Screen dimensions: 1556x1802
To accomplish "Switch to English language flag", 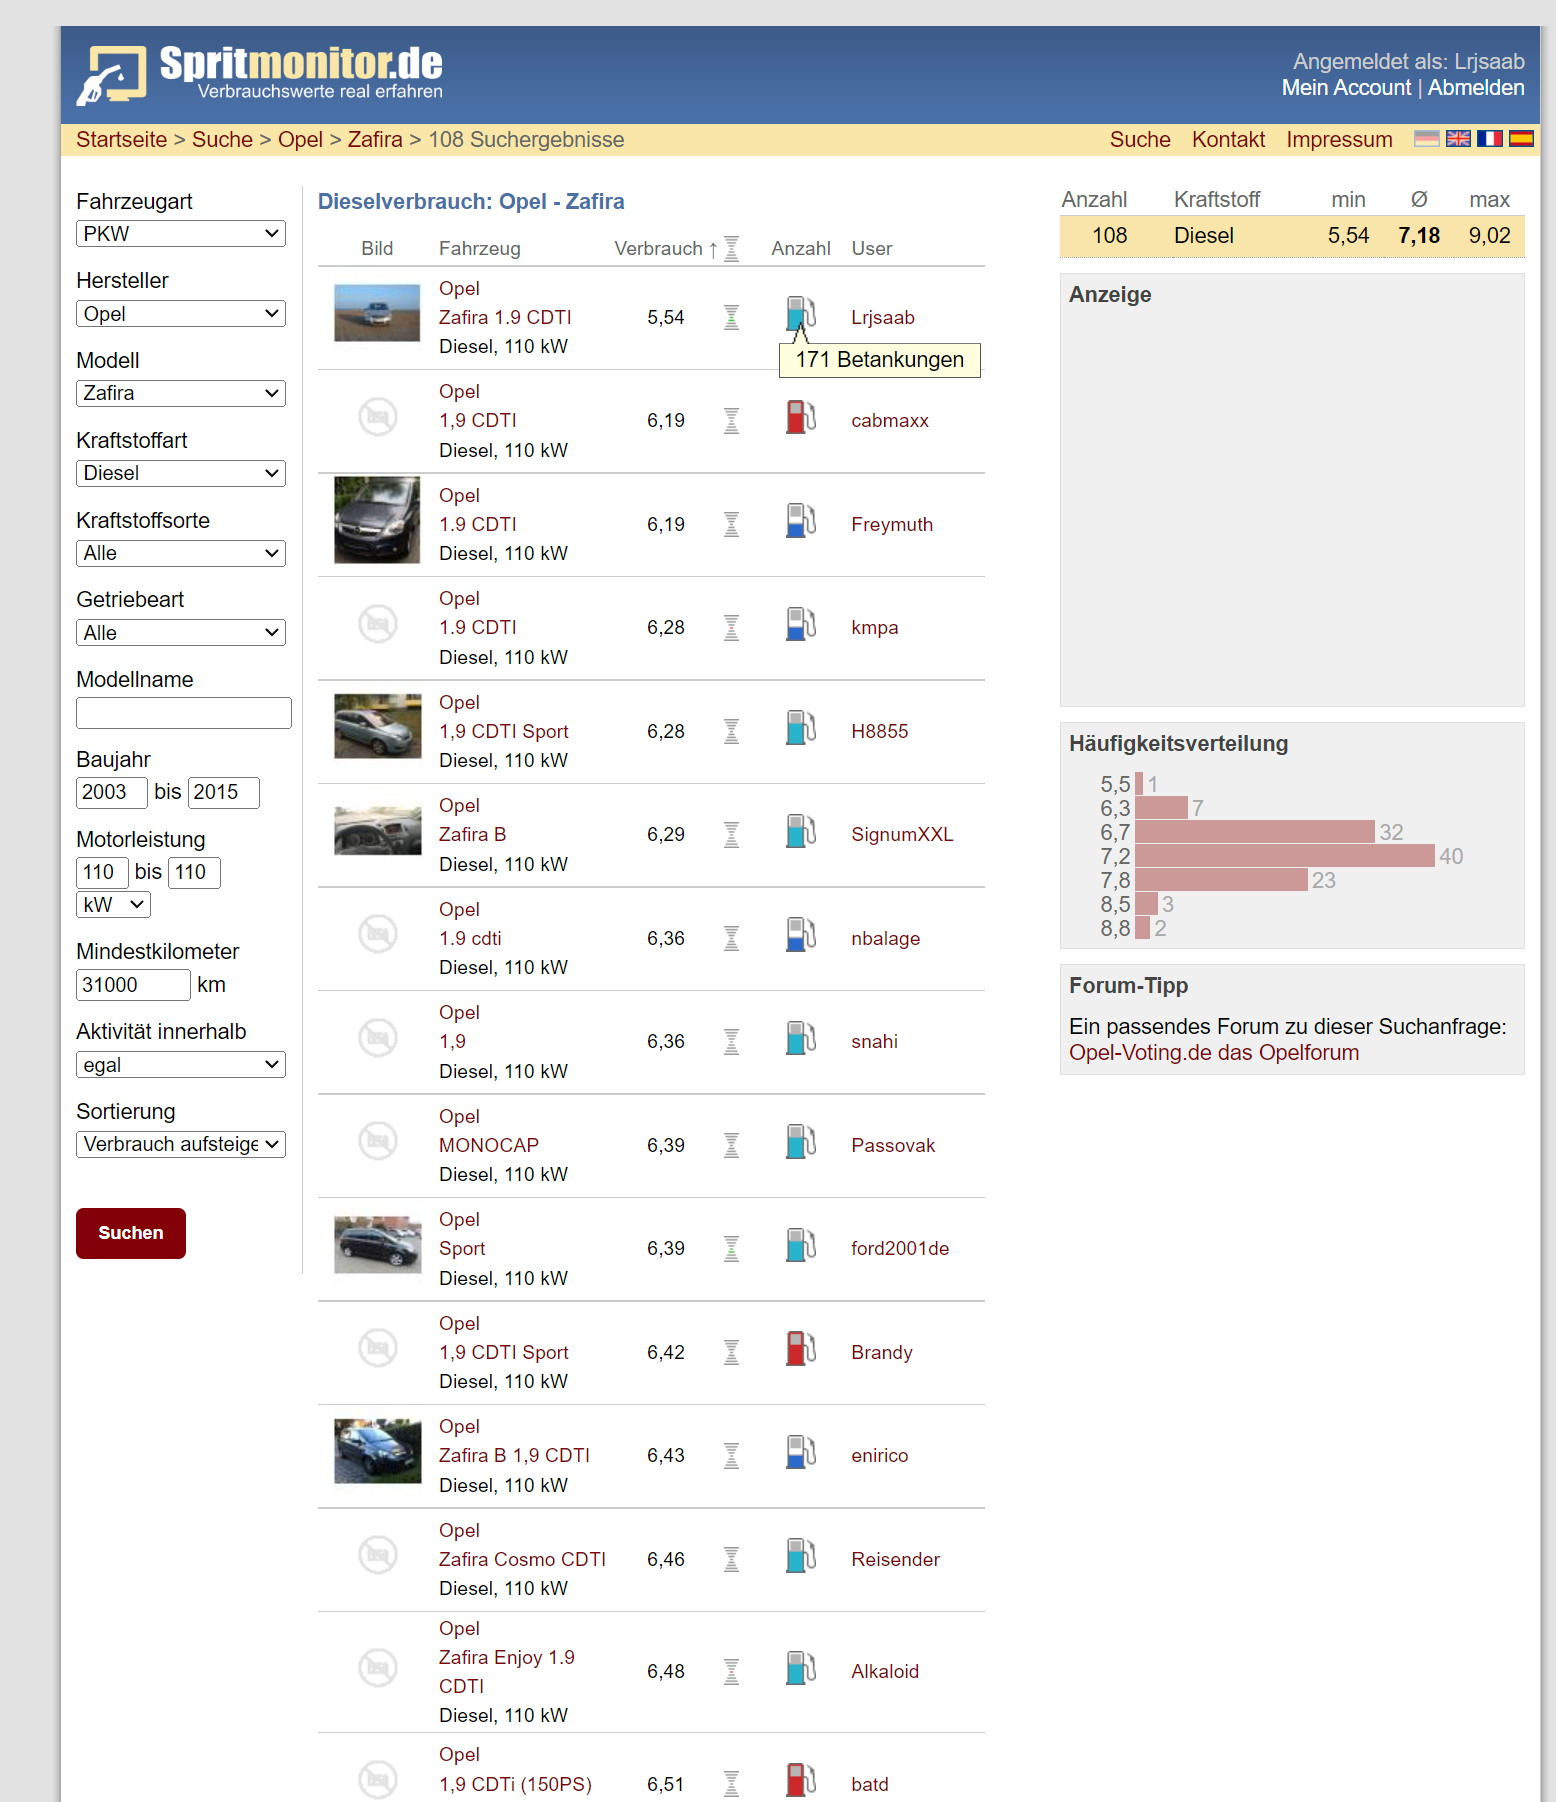I will tap(1458, 139).
